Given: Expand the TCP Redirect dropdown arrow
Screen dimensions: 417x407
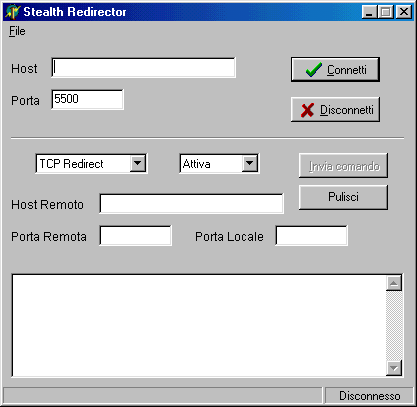Looking at the screenshot, I should [138, 163].
